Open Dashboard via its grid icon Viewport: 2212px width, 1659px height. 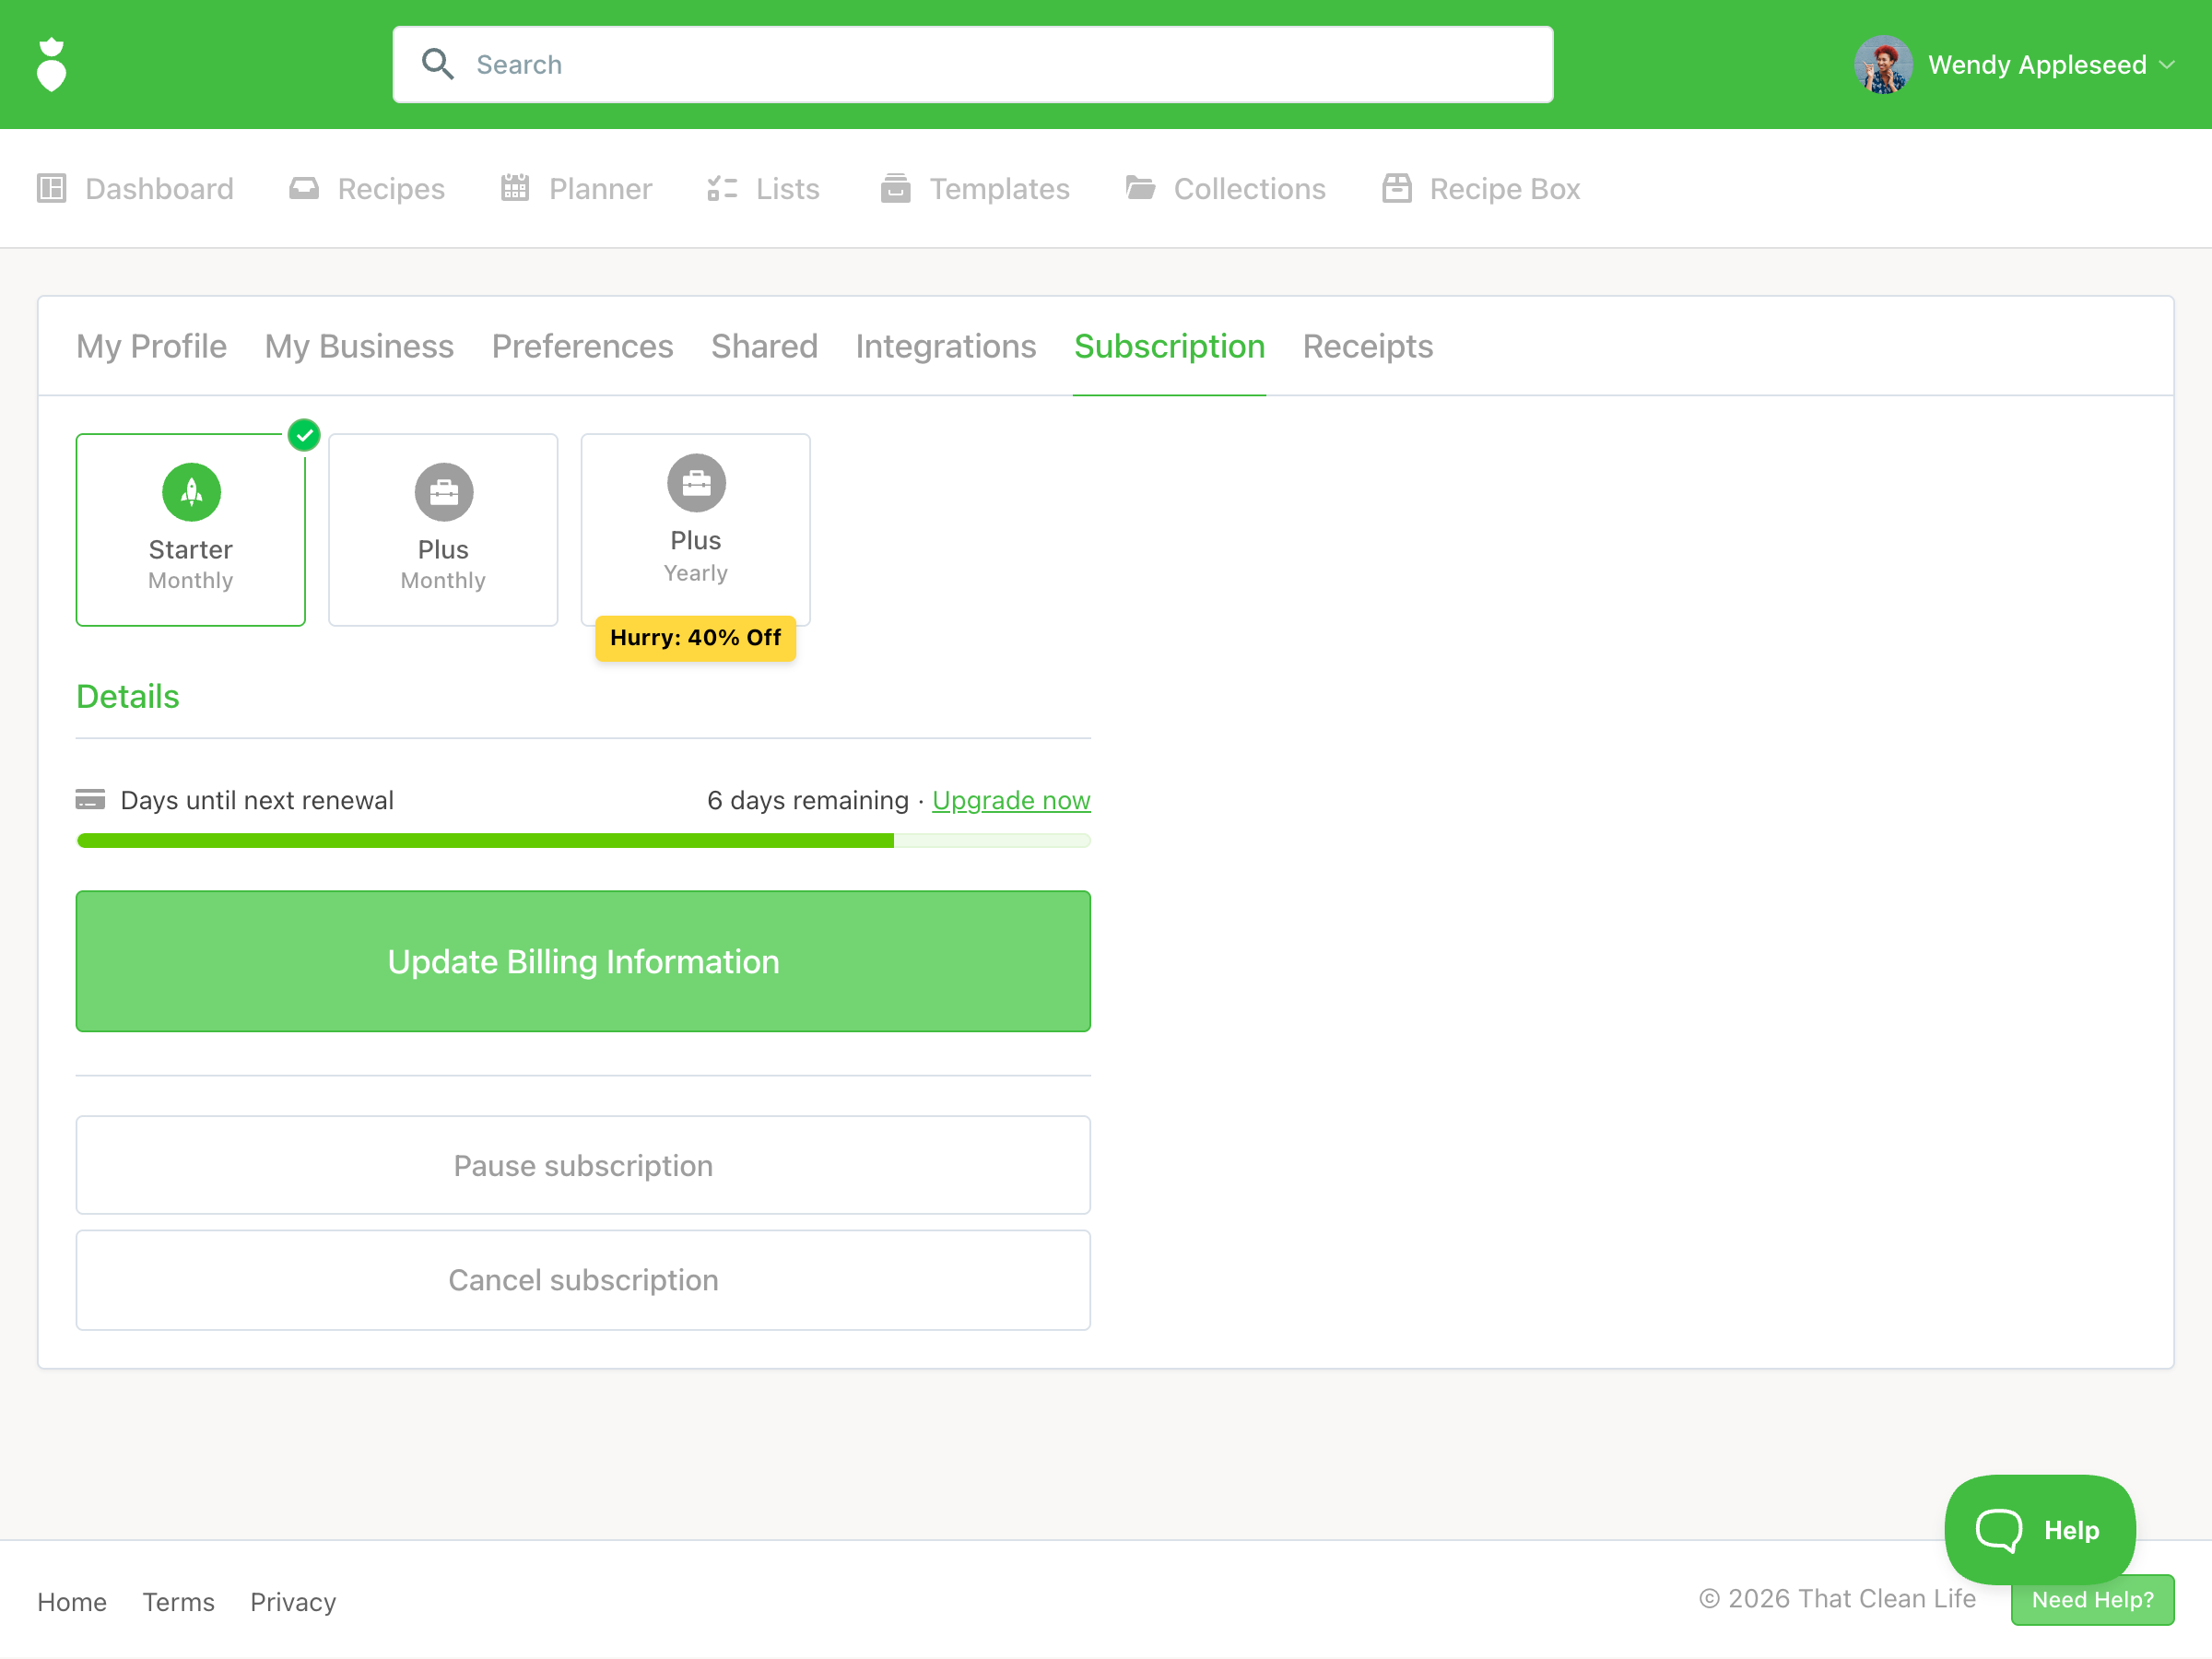point(51,188)
